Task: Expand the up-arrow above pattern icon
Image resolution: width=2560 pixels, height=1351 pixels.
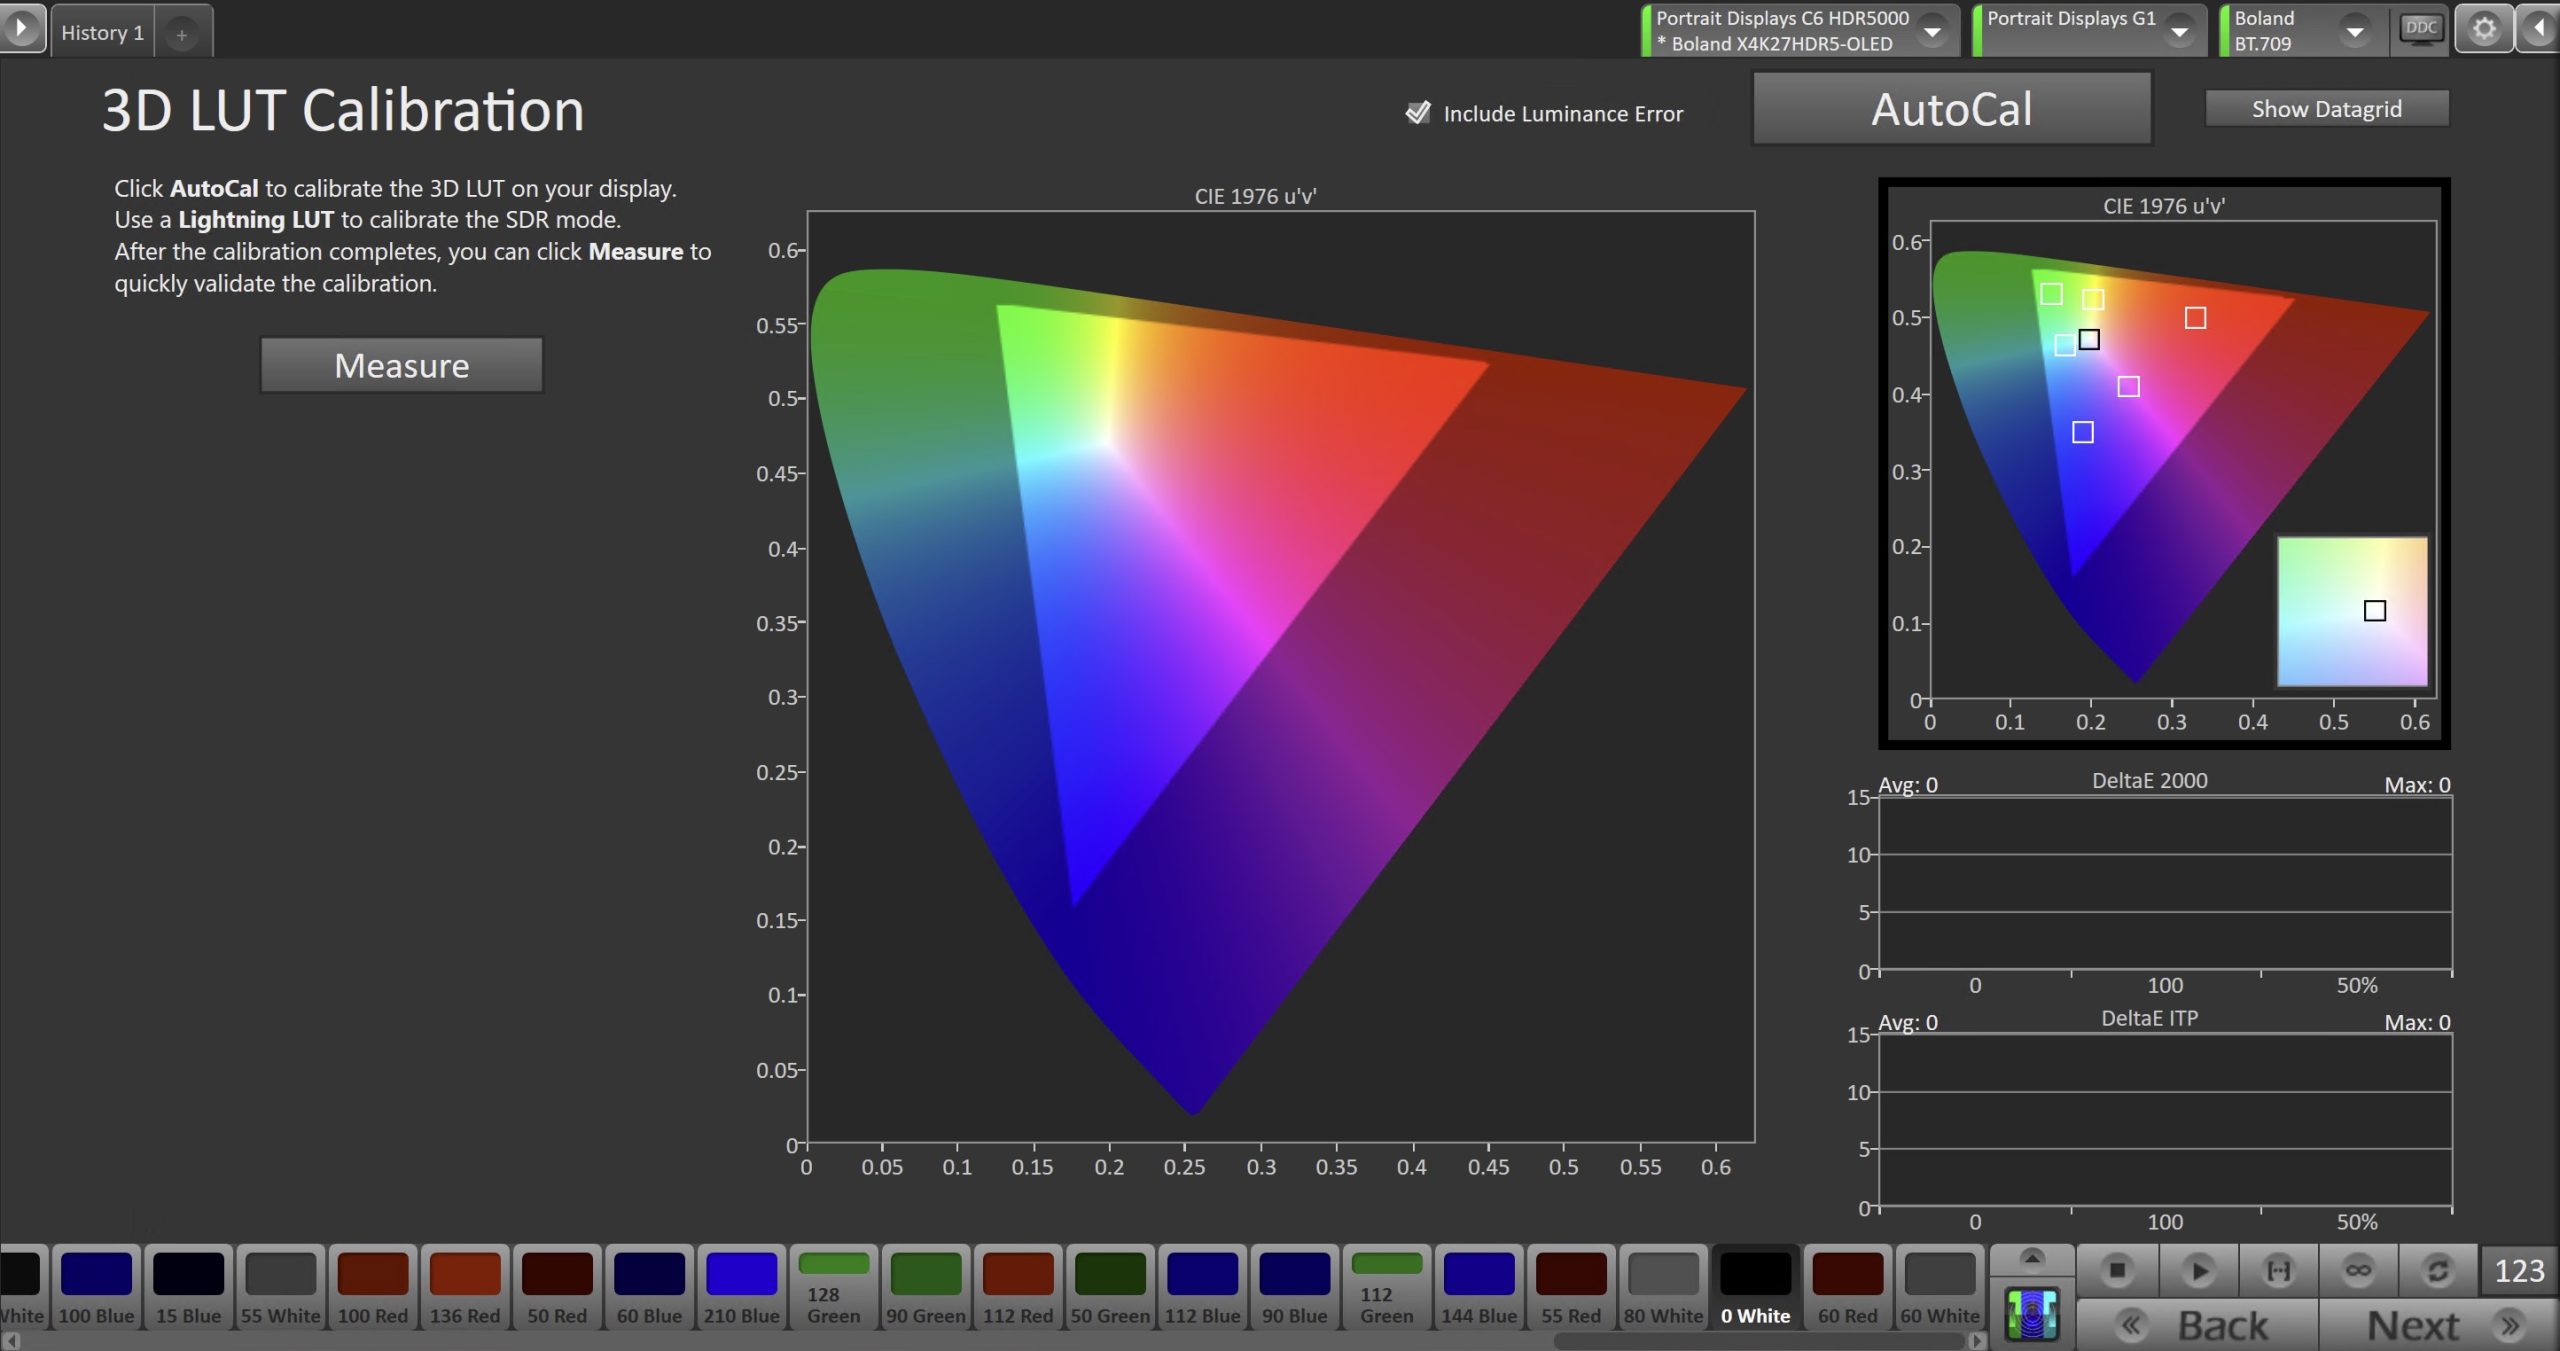Action: [2031, 1258]
